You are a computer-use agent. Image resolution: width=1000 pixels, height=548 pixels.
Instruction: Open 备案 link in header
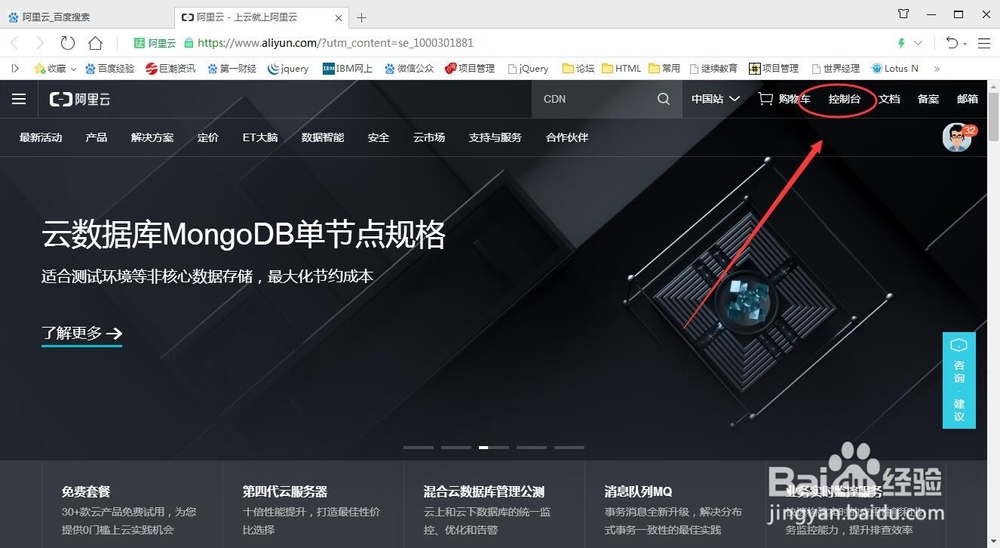click(928, 99)
